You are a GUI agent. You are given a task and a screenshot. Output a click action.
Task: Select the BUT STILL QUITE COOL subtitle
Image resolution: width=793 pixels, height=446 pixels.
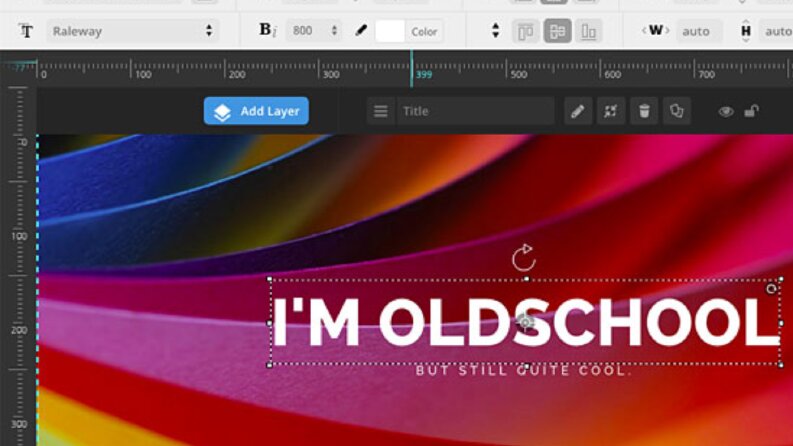(x=524, y=371)
